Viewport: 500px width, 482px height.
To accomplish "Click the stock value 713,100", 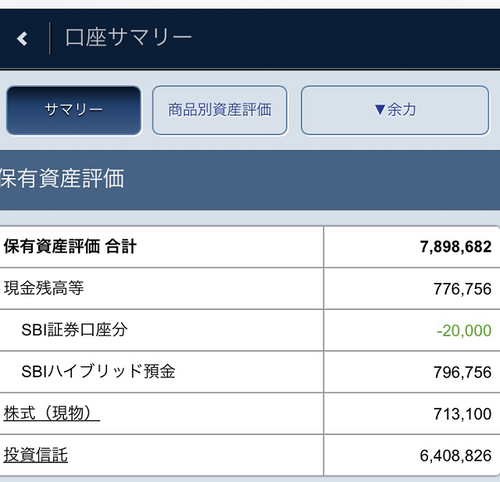I will (x=462, y=414).
